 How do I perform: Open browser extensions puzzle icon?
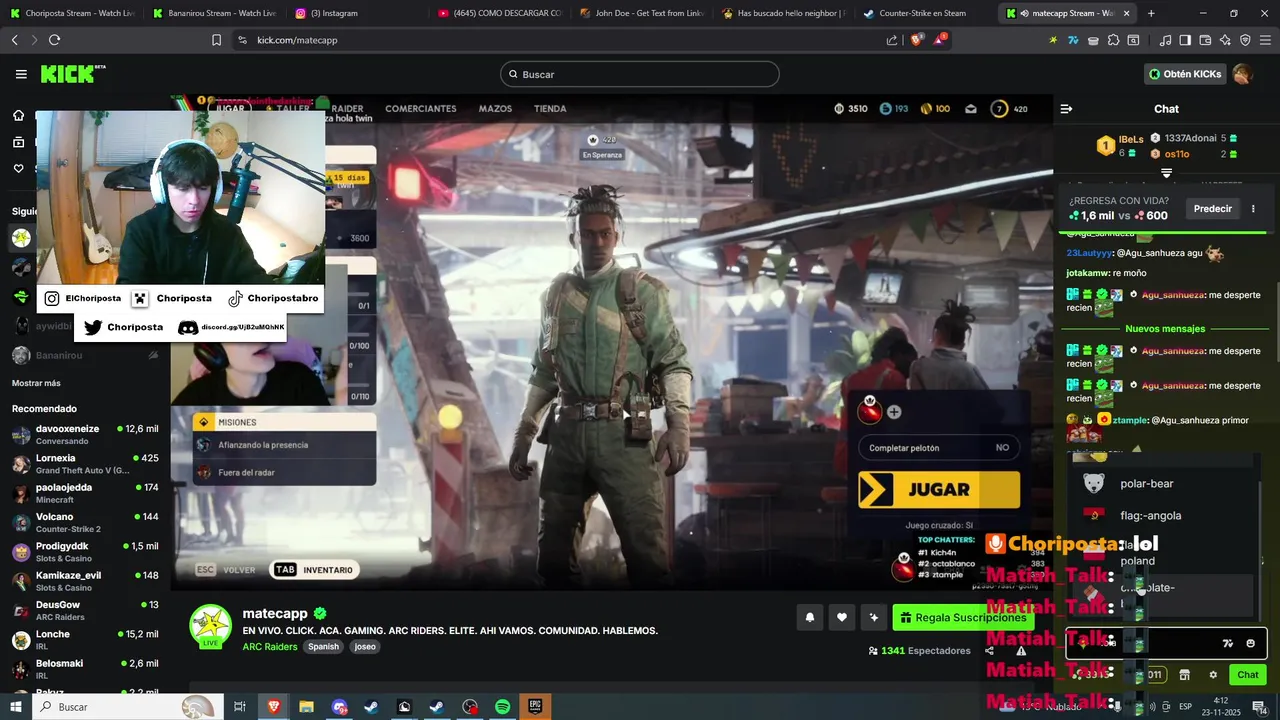pyautogui.click(x=1113, y=40)
